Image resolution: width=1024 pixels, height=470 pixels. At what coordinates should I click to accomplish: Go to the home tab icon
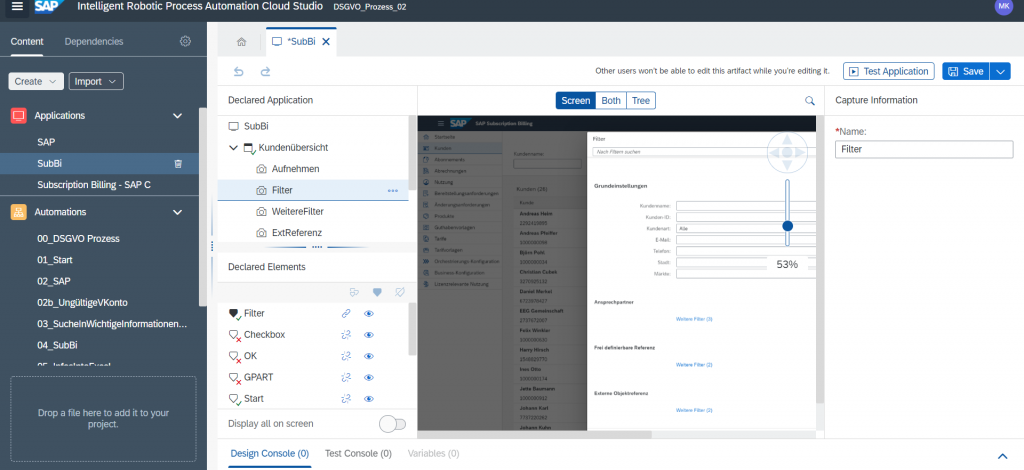(242, 42)
